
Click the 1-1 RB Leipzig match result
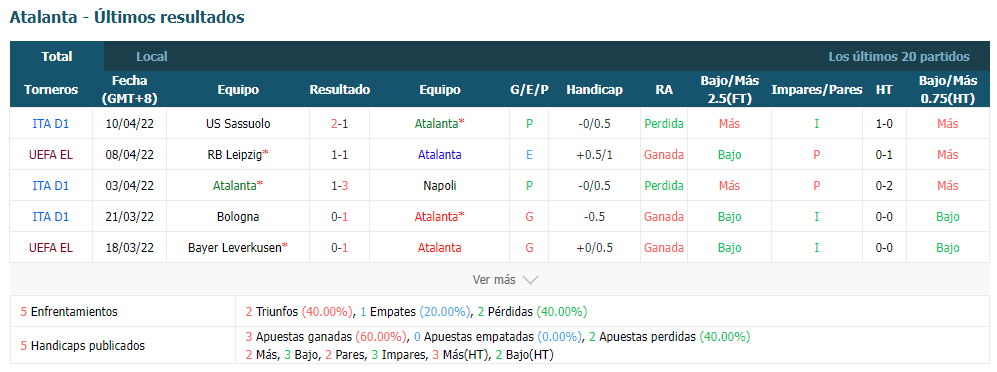pyautogui.click(x=340, y=155)
